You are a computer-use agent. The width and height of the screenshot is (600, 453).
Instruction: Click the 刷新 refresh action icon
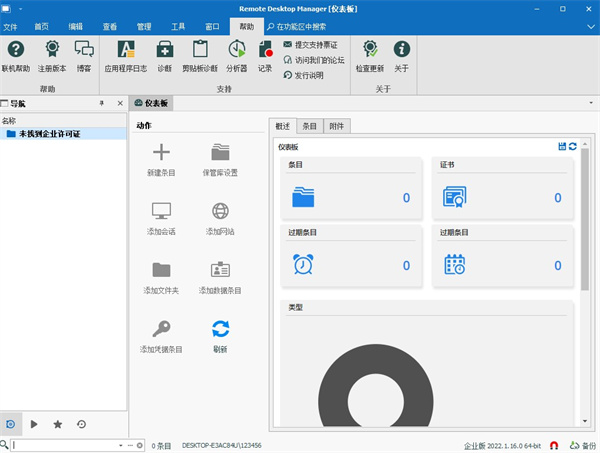(x=220, y=328)
